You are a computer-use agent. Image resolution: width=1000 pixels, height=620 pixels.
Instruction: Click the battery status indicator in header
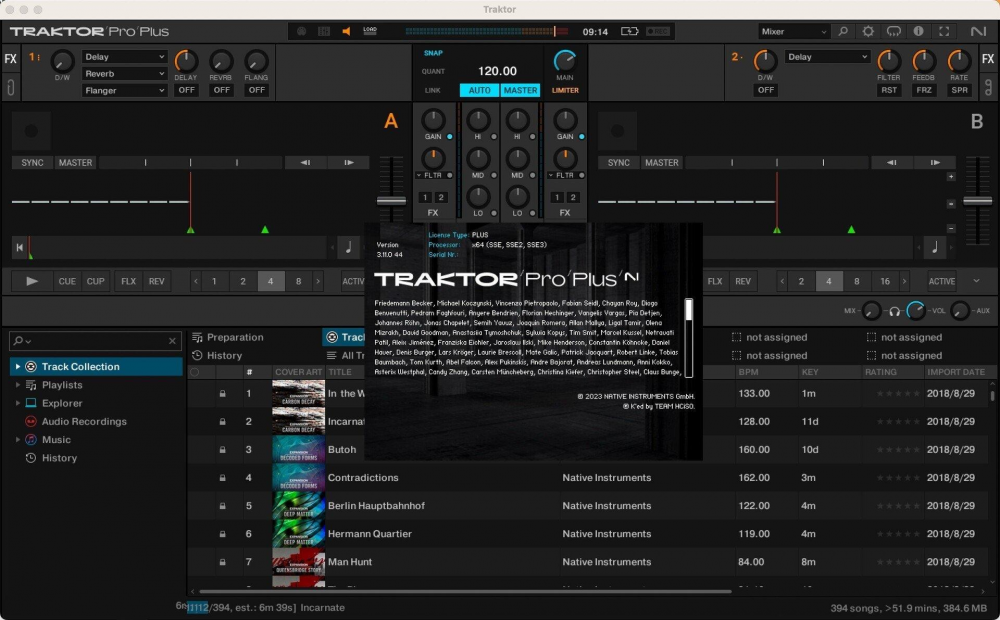click(629, 31)
